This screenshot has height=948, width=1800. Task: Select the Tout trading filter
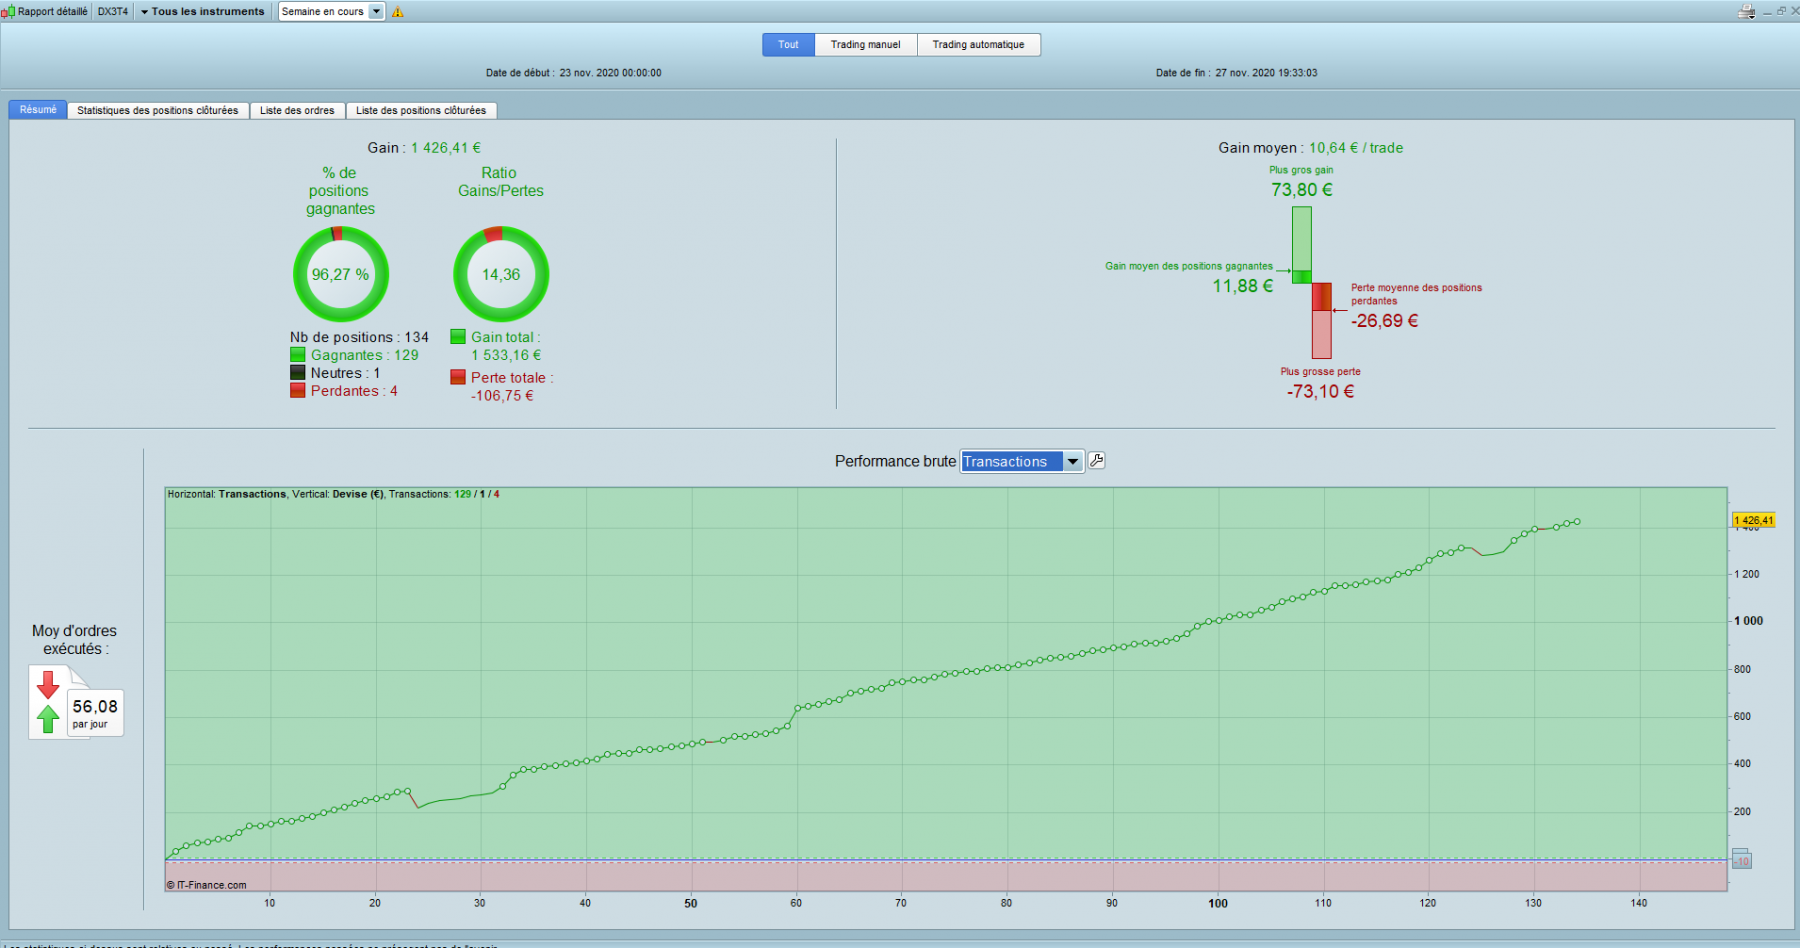point(789,45)
